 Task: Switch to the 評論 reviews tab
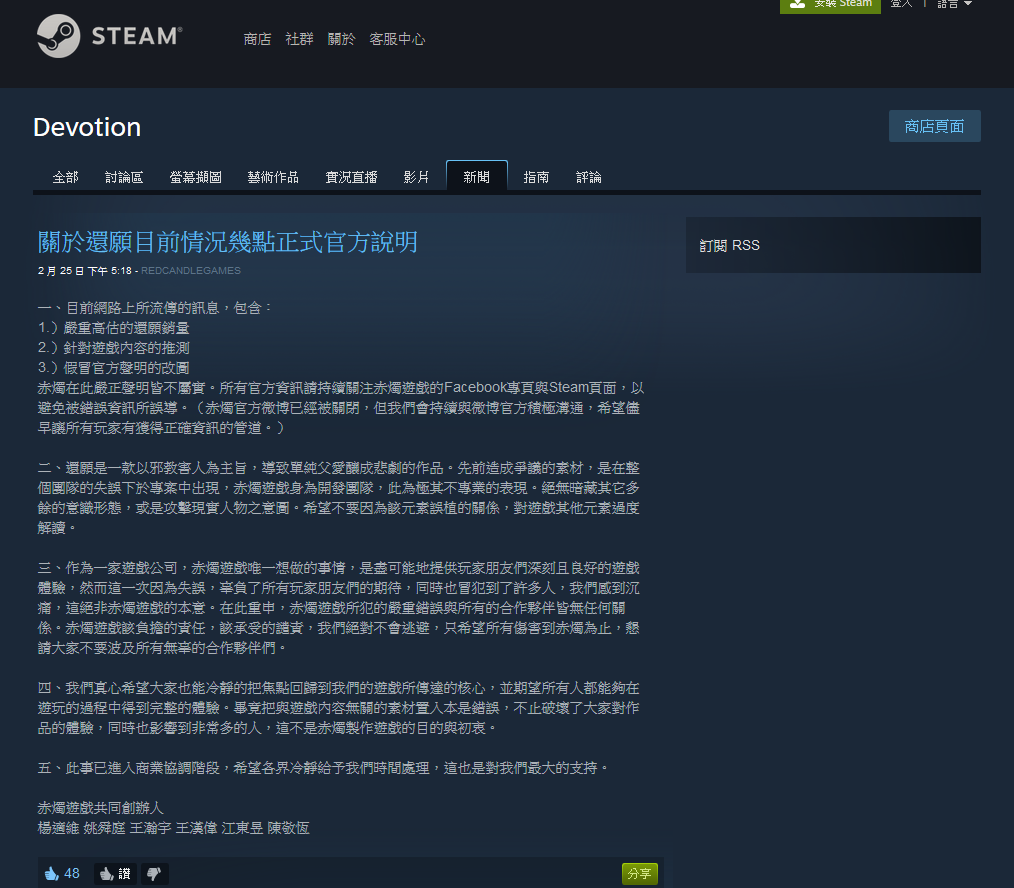tap(588, 177)
